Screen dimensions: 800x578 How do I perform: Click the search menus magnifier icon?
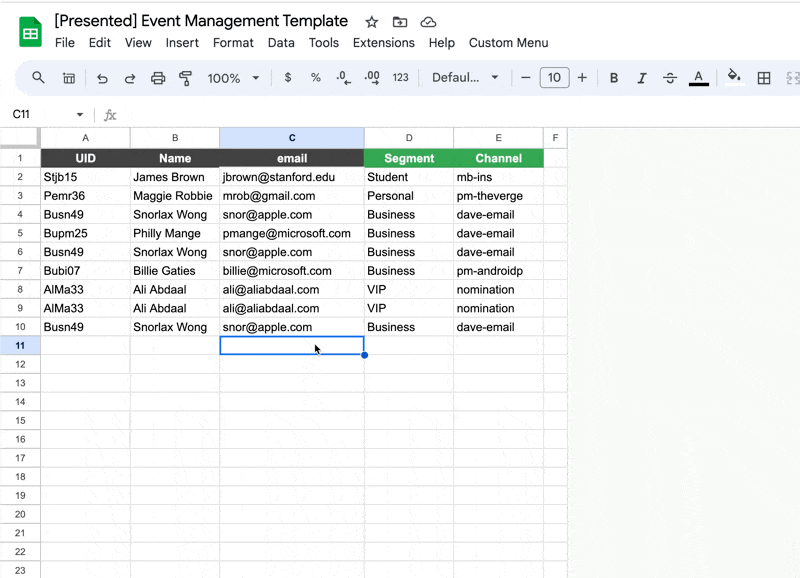38,78
